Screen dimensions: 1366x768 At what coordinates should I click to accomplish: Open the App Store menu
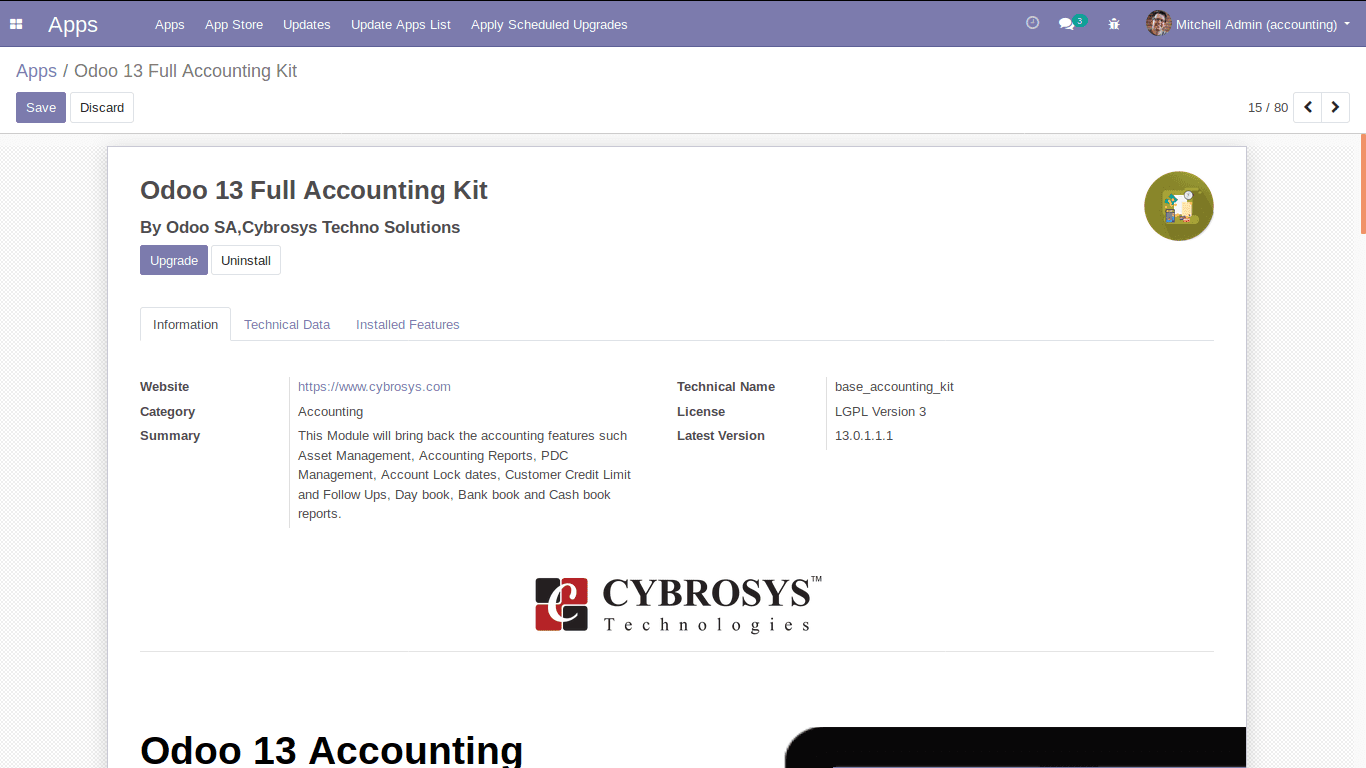coord(234,25)
